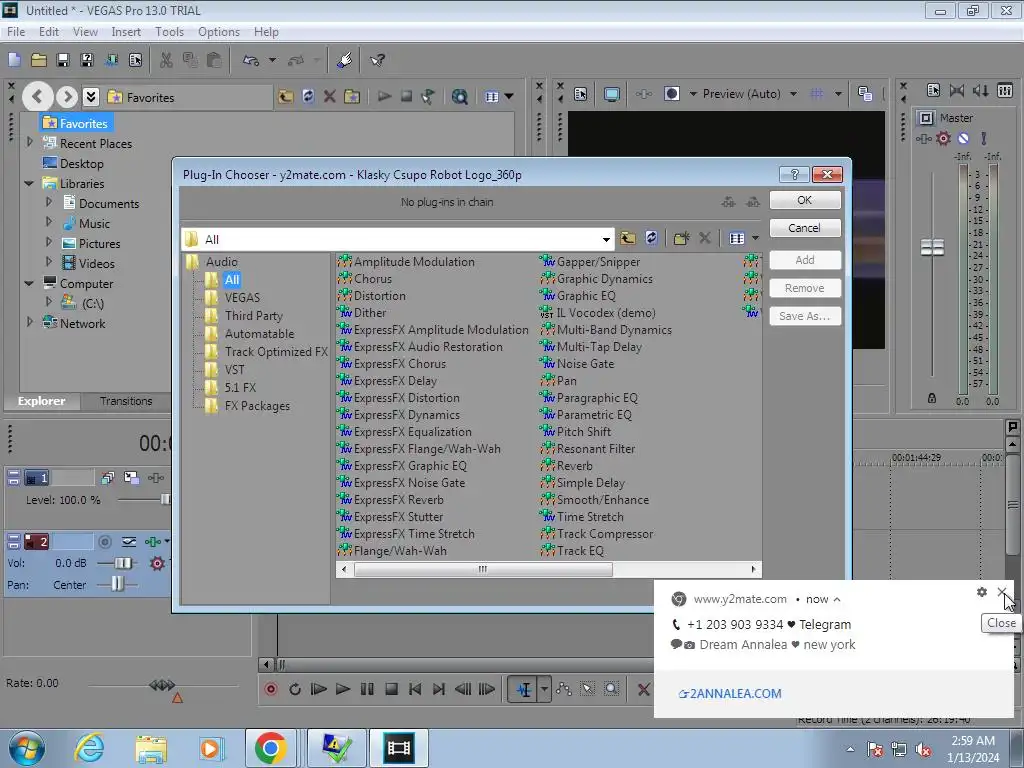
Task: Click the Master volume fader
Action: pos(932,247)
